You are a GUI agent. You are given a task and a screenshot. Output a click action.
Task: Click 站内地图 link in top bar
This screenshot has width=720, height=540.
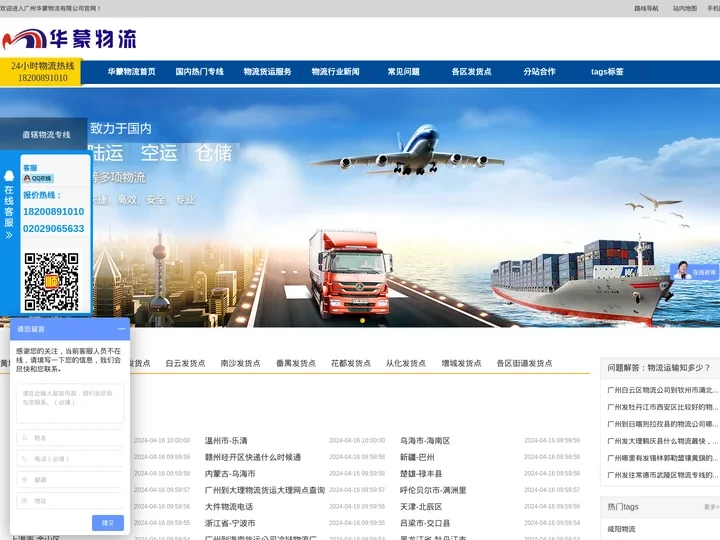tap(685, 8)
